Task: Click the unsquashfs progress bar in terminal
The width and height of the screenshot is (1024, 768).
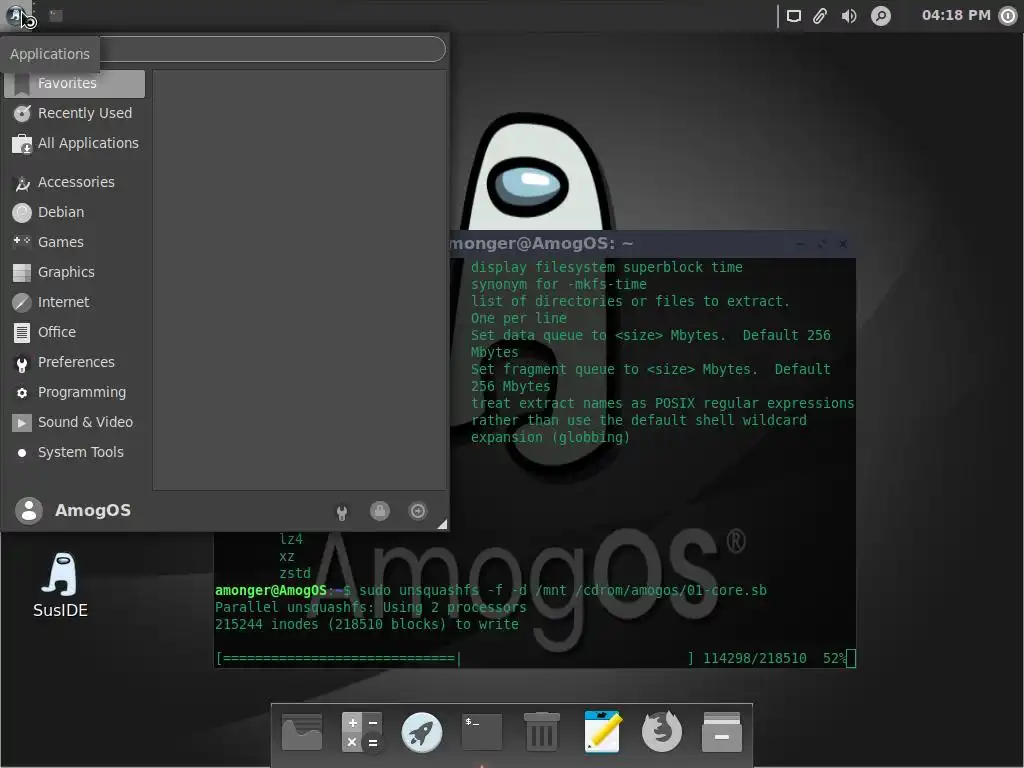Action: [x=457, y=658]
